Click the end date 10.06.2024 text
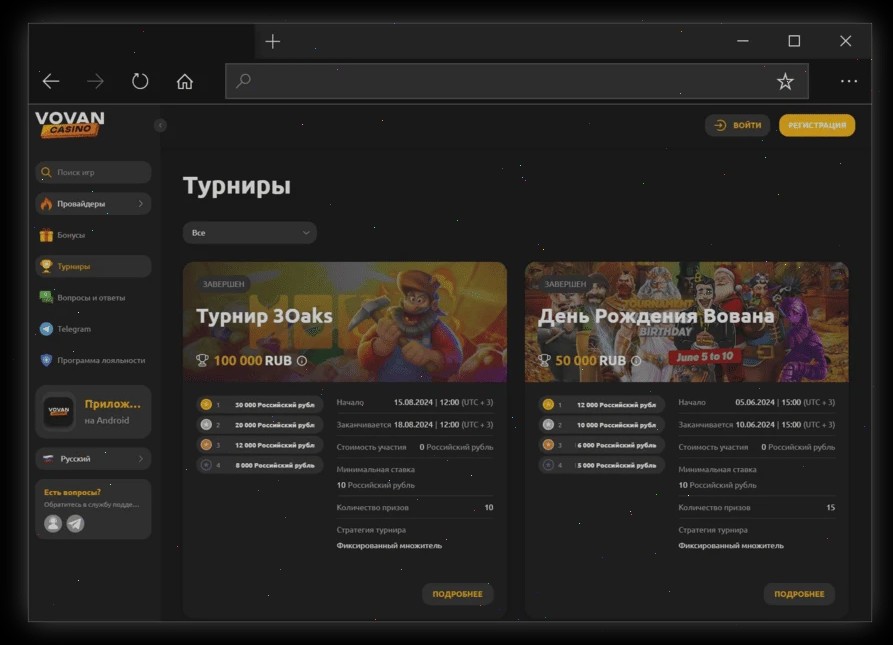The image size is (893, 645). coord(755,425)
